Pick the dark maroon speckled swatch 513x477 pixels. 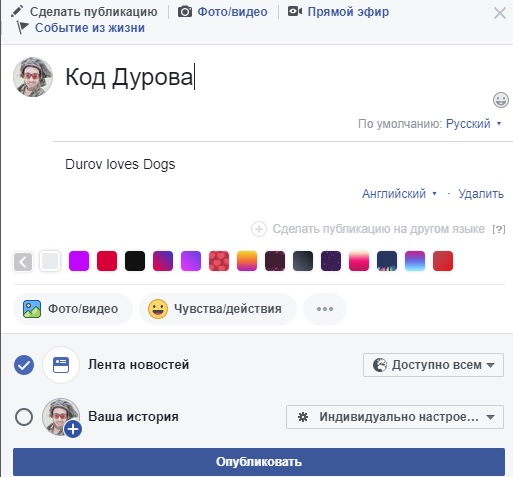275,261
